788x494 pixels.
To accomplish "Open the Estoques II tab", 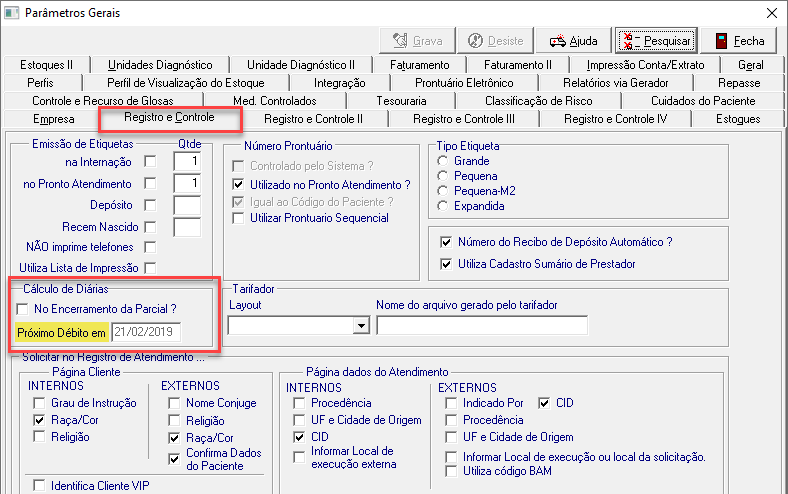I will pyautogui.click(x=46, y=65).
